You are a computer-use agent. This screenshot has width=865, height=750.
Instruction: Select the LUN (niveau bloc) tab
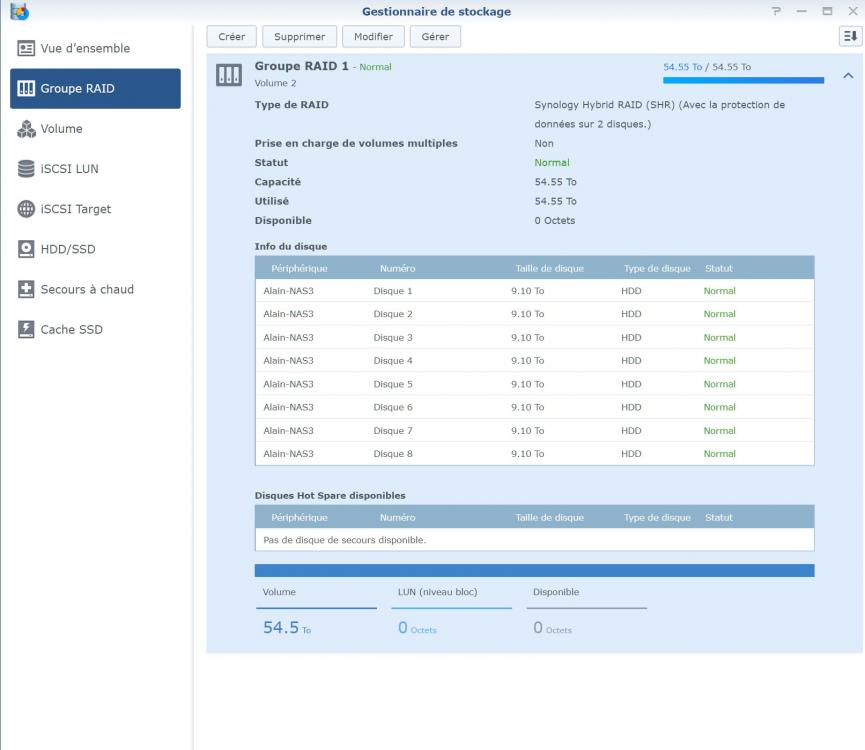point(451,593)
